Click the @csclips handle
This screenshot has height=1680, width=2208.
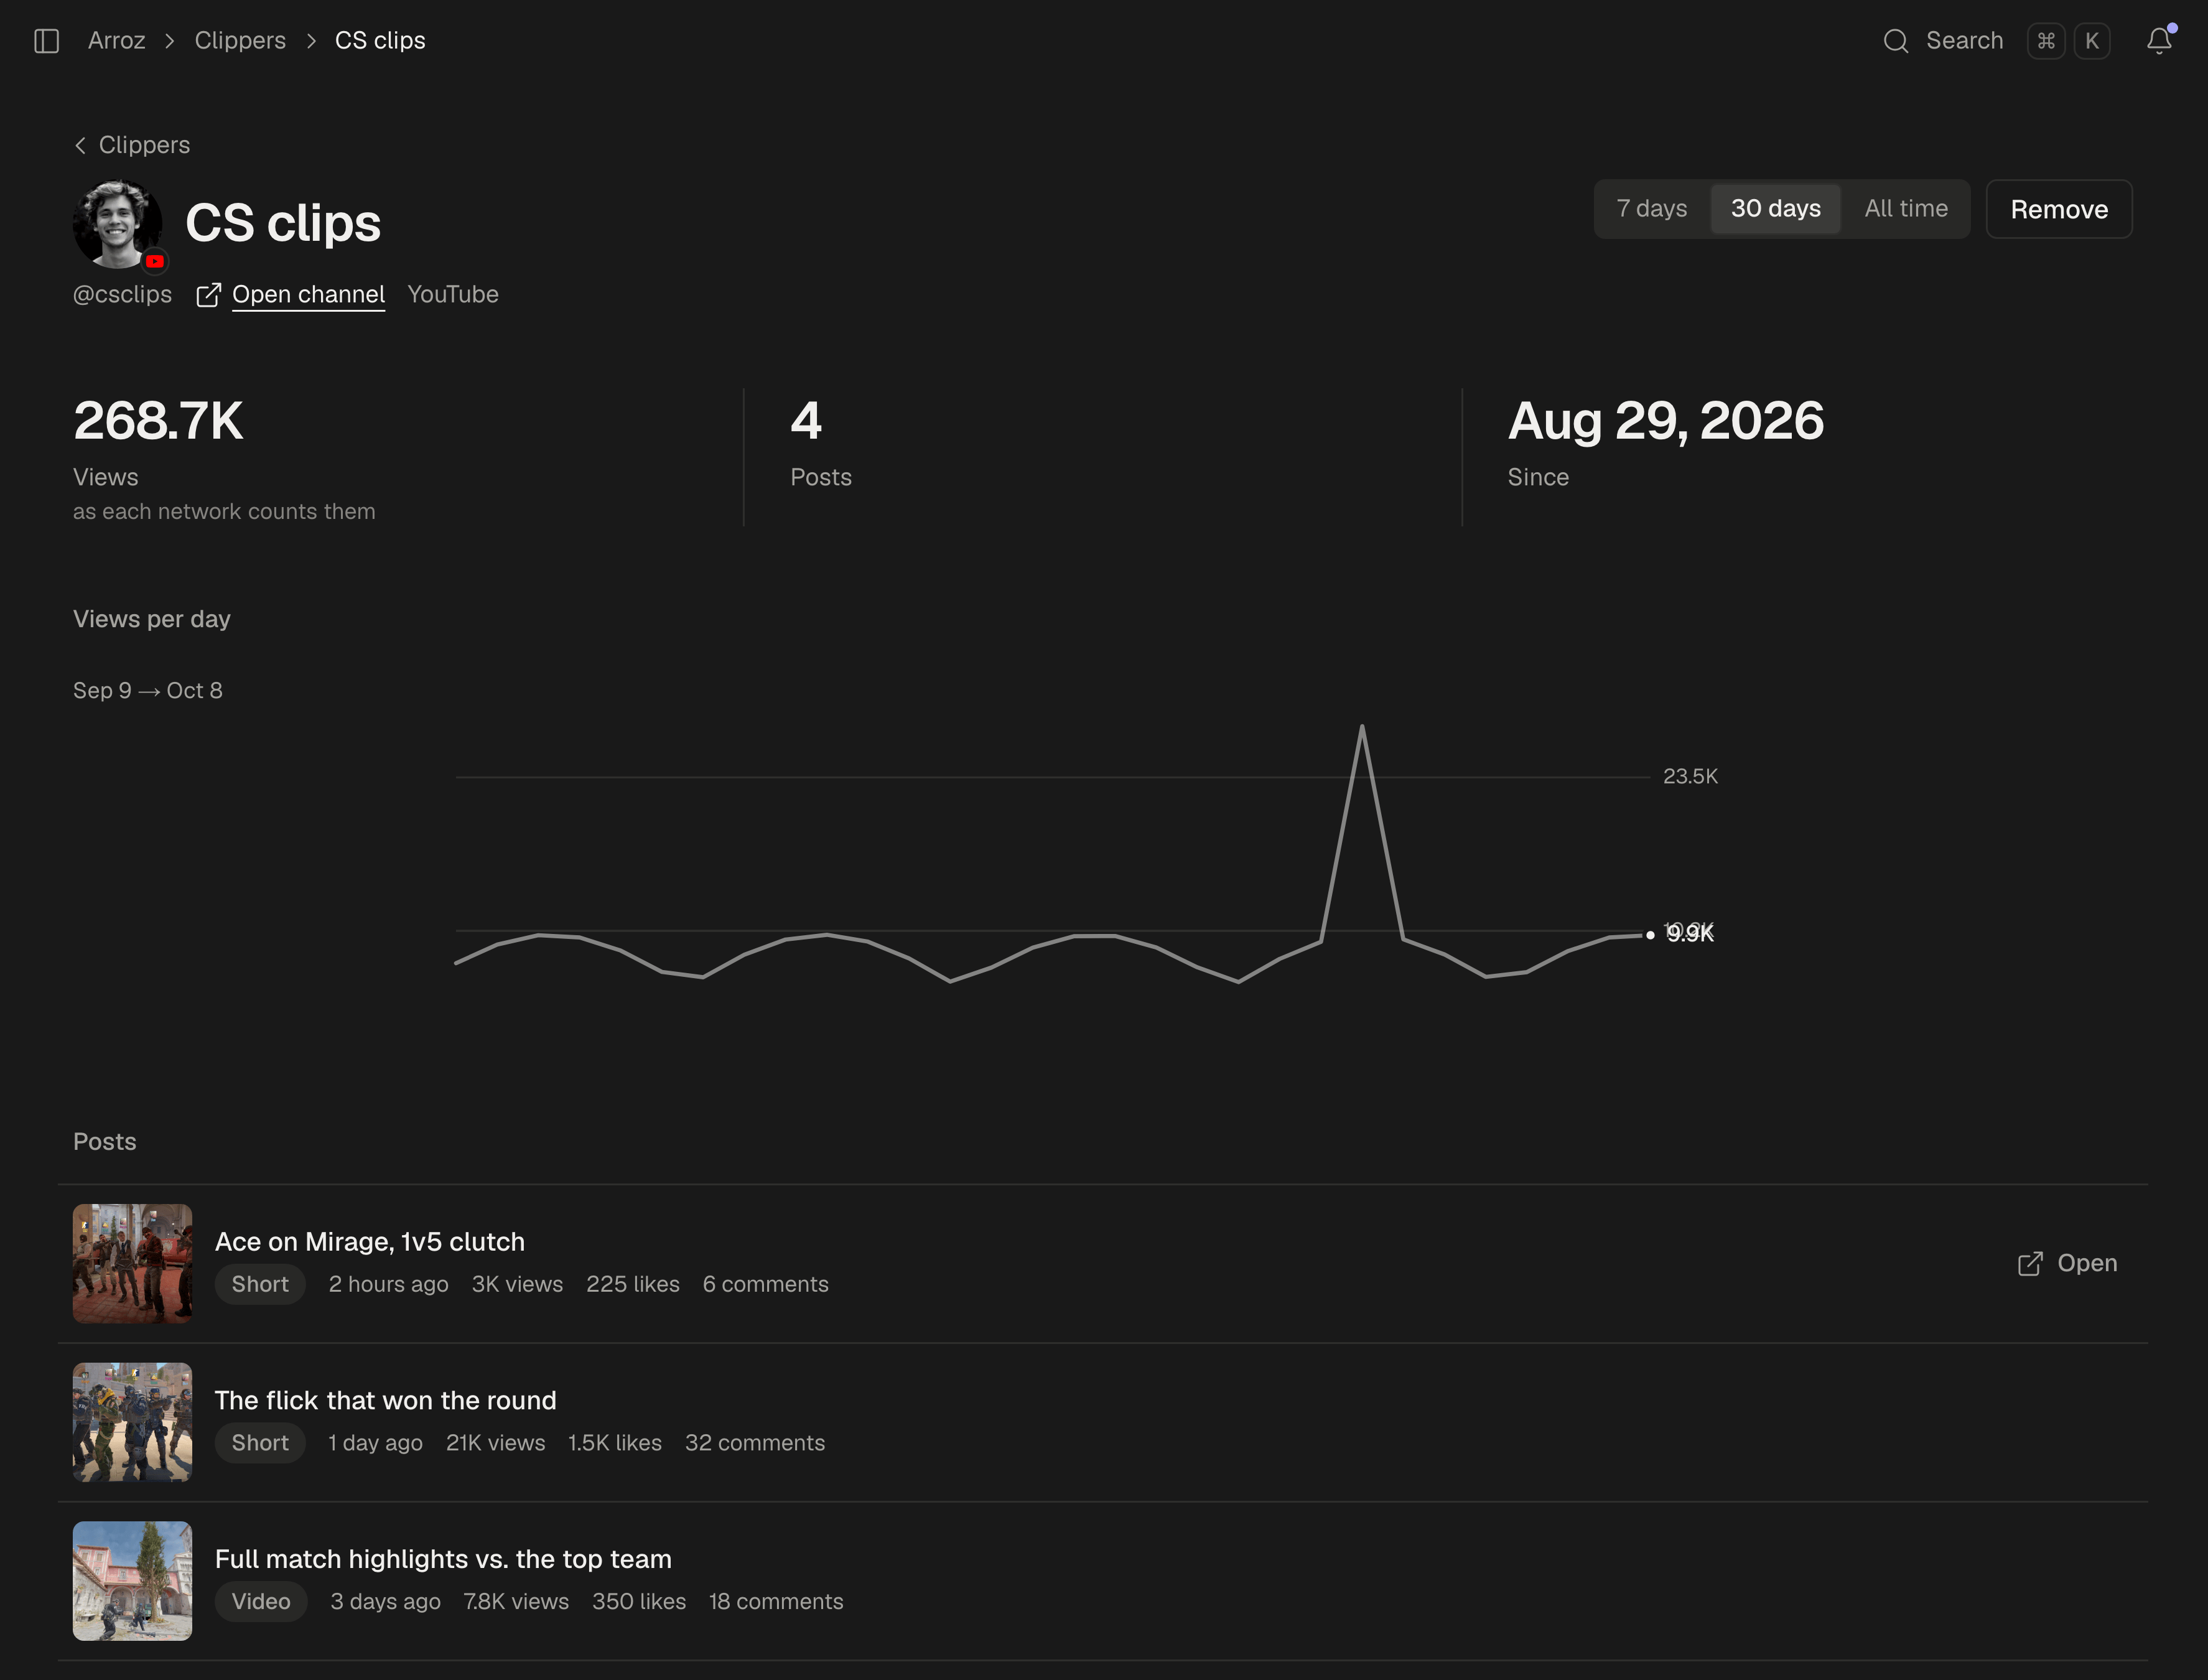[122, 295]
